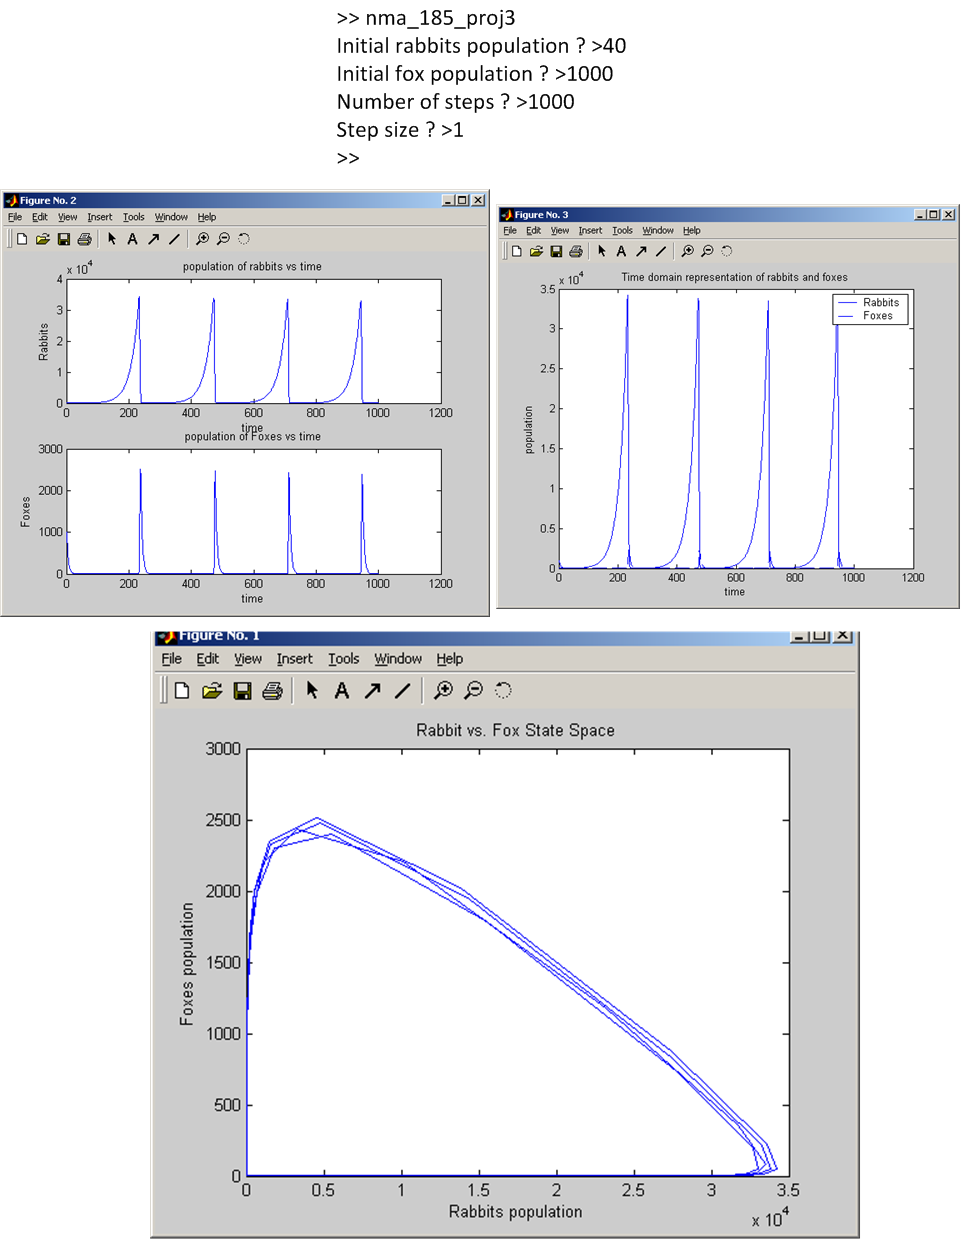Activate Insert Line tool in Figure No. 3
961x1240 pixels.
661,252
